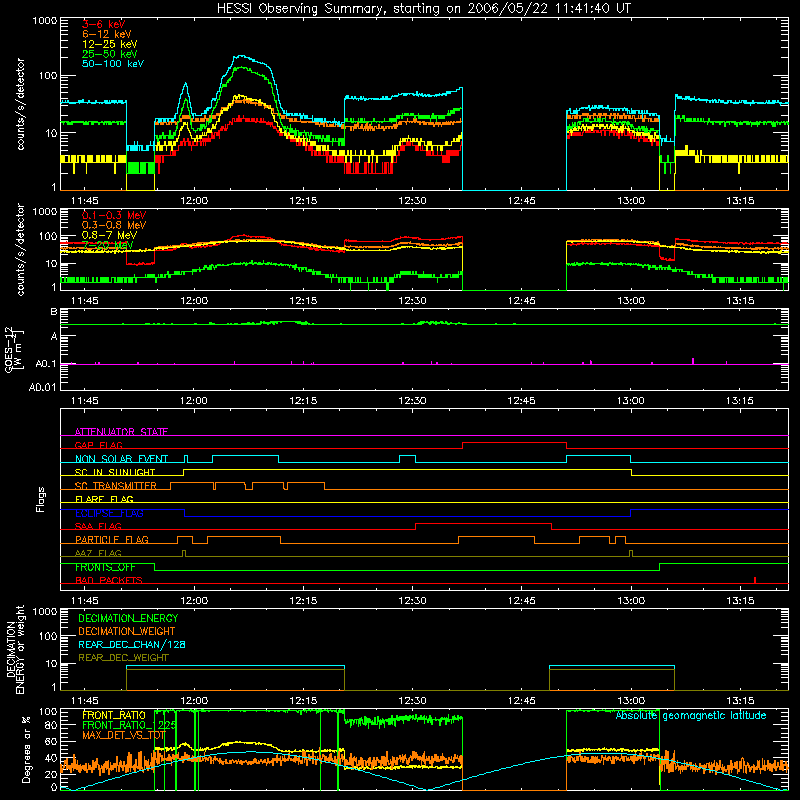Select the GAP_FLAG label
Screen dimensions: 800x800
point(98,445)
